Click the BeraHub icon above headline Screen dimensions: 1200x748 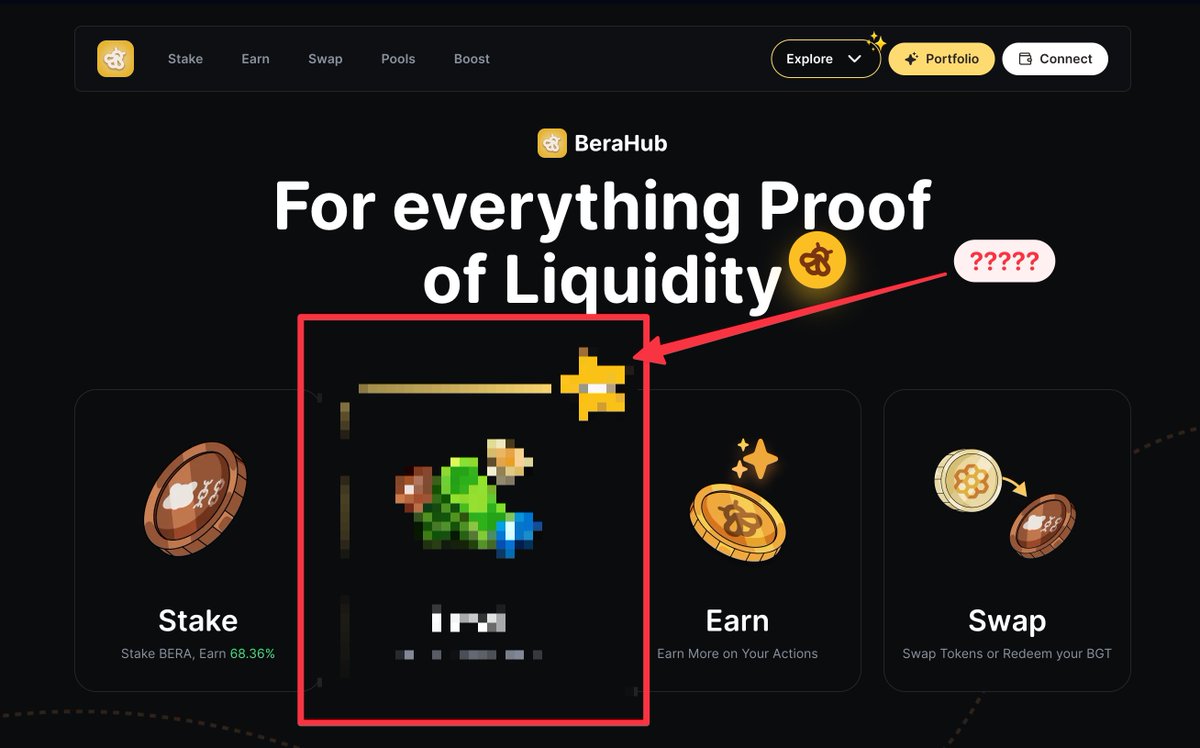[552, 143]
